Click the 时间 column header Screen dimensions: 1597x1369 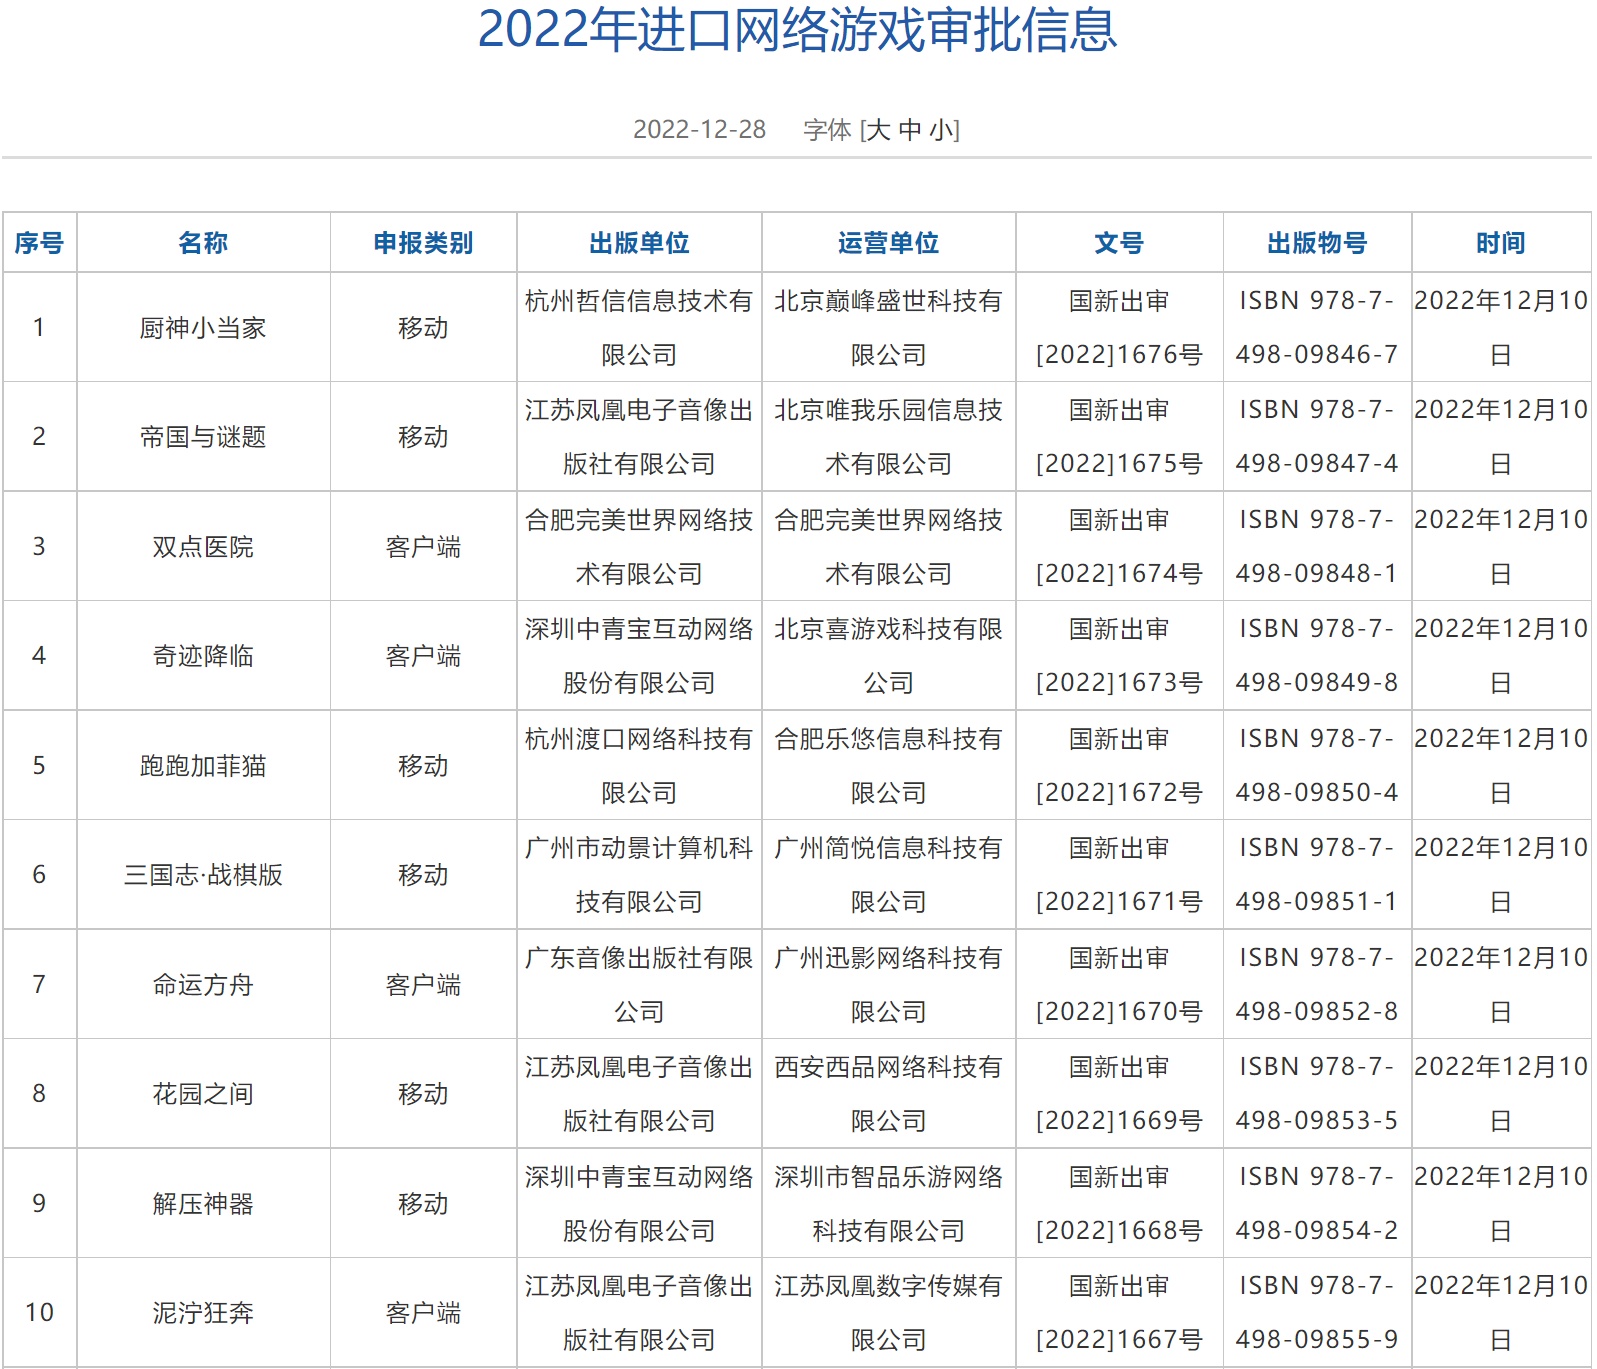[x=1501, y=243]
